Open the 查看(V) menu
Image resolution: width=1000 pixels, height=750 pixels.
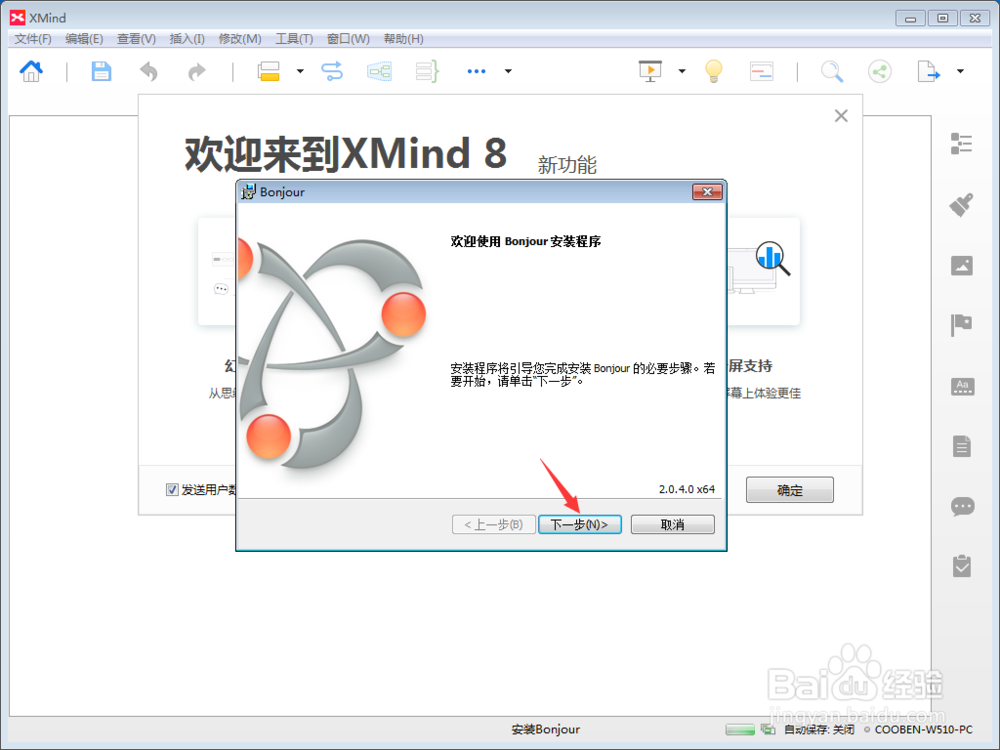click(x=136, y=39)
